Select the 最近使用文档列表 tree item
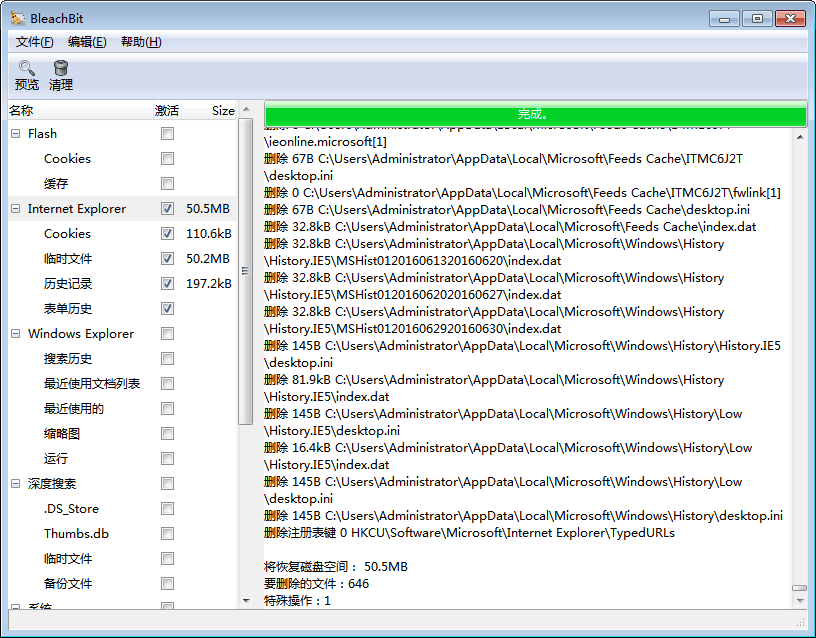The width and height of the screenshot is (816, 638). [92, 384]
